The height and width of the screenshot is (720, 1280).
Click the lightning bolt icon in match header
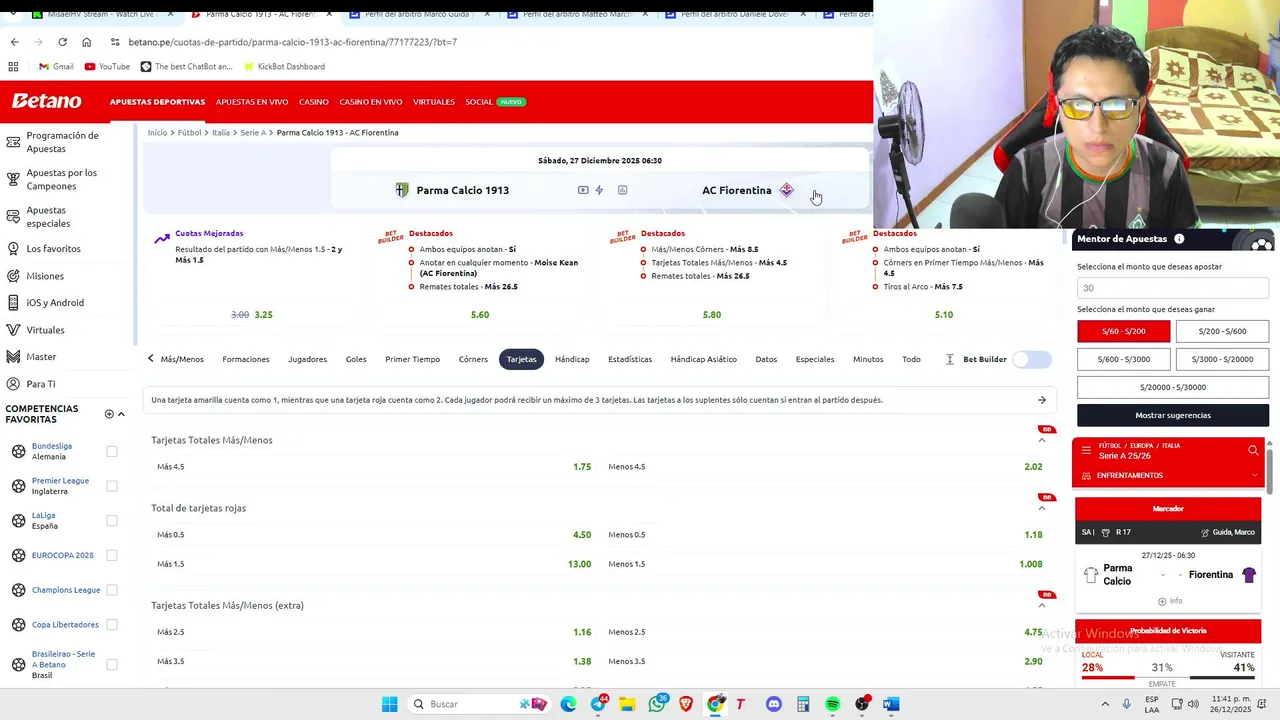click(599, 190)
